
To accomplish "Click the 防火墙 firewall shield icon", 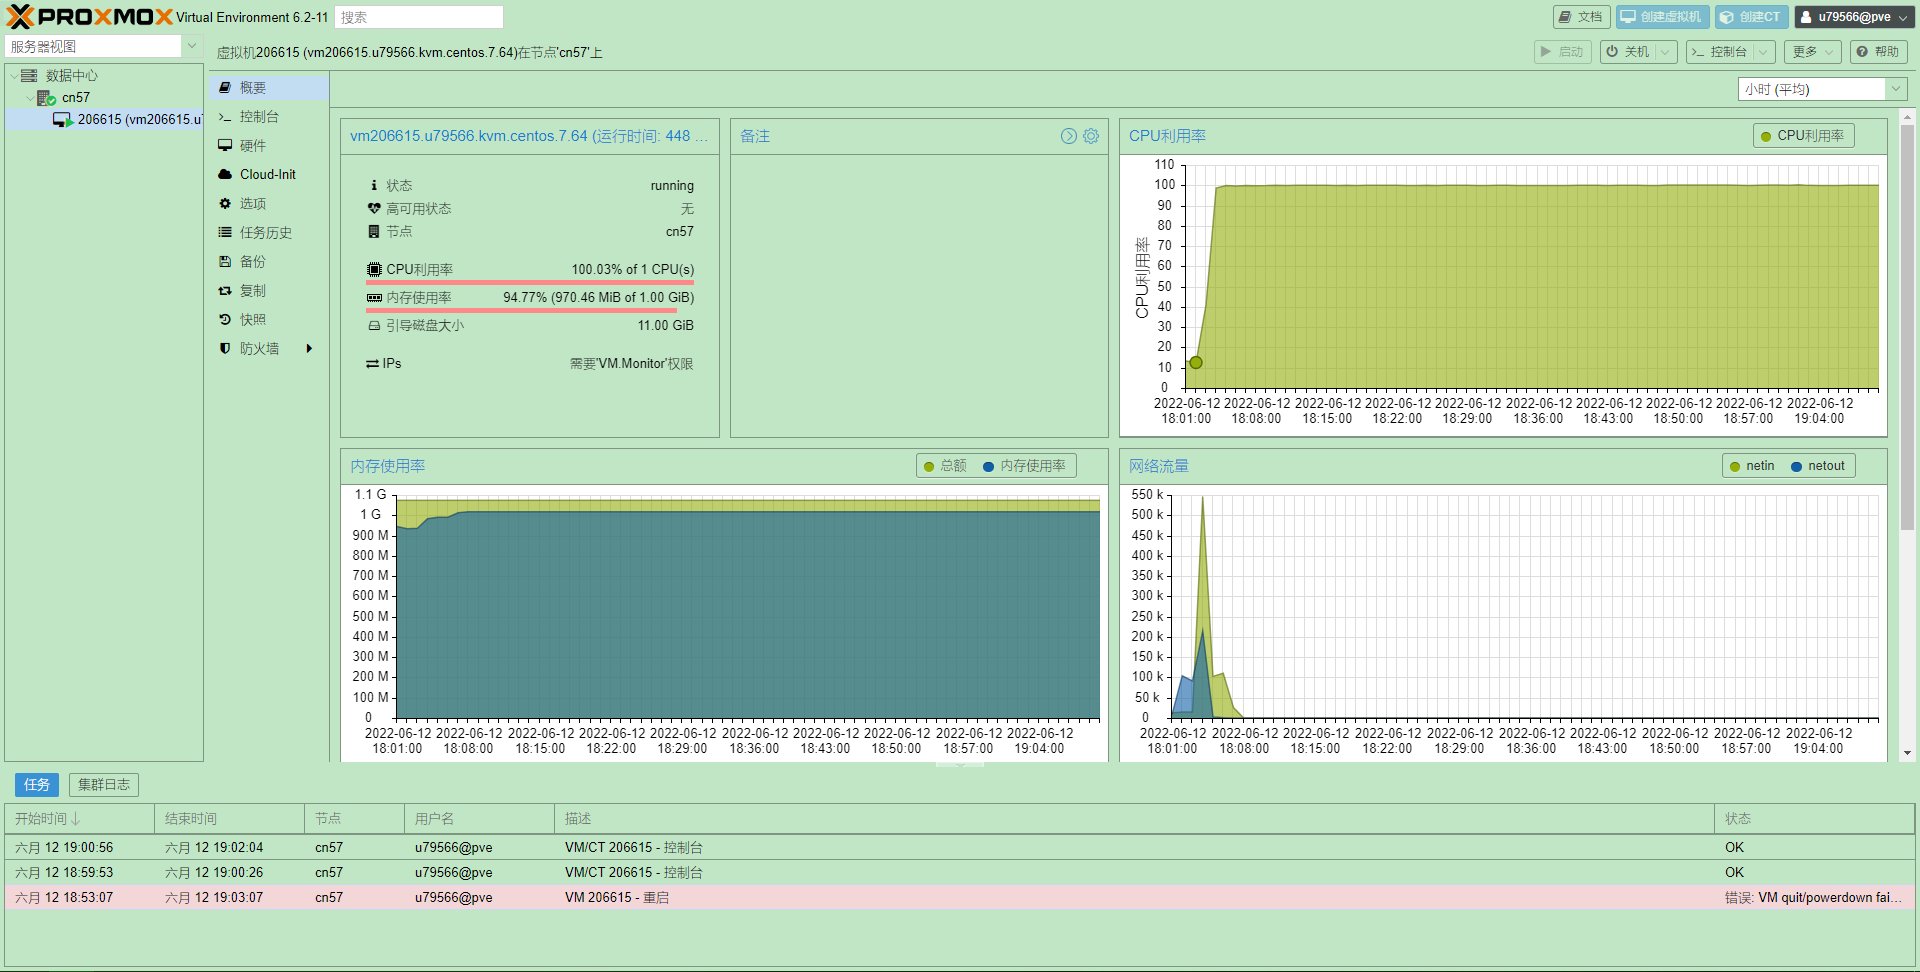I will [225, 349].
